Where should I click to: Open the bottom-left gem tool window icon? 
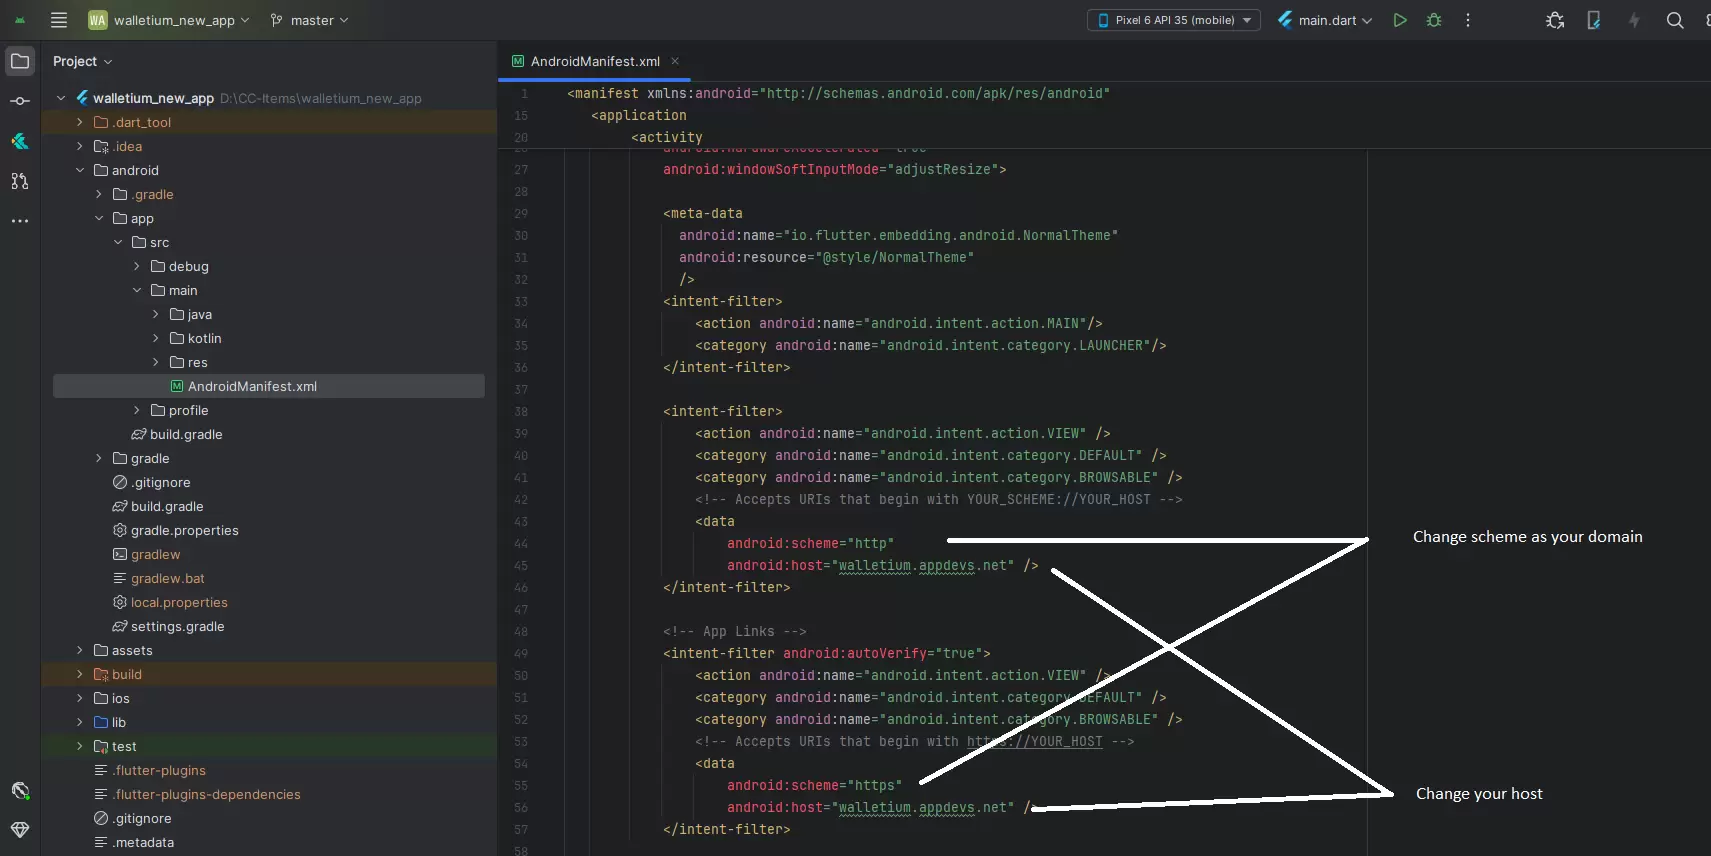pos(20,830)
